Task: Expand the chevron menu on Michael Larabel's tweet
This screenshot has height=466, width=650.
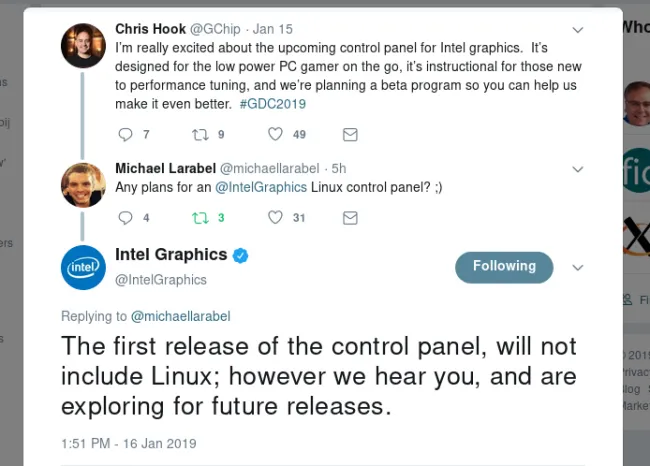Action: pyautogui.click(x=578, y=169)
